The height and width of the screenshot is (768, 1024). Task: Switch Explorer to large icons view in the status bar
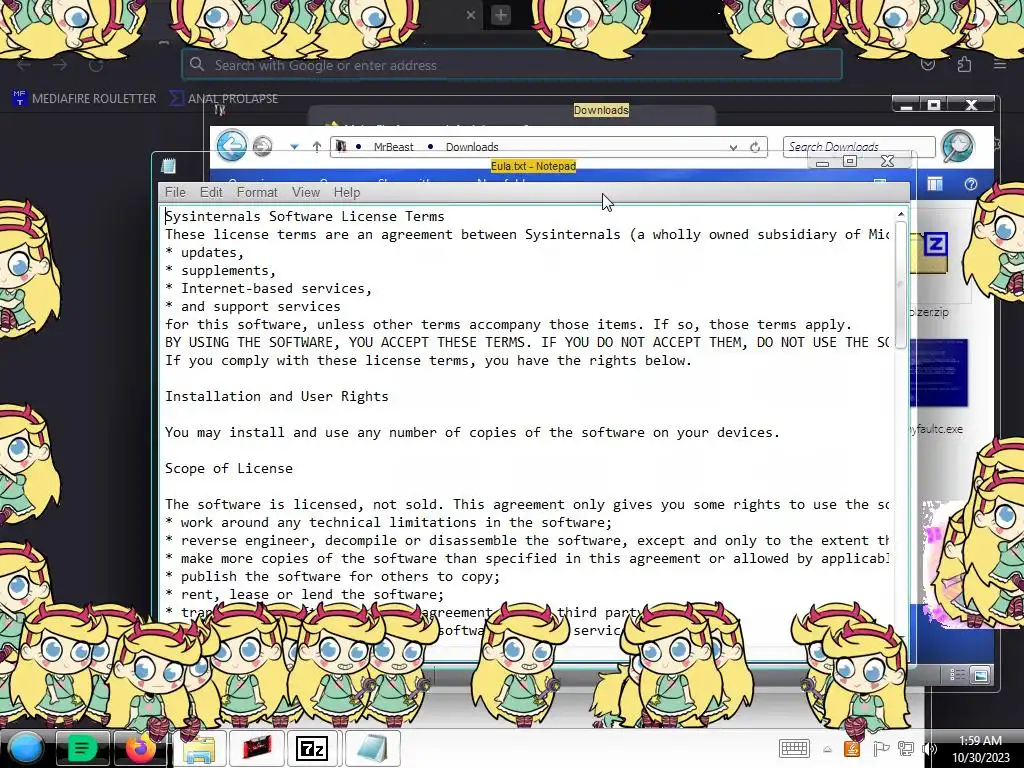tap(980, 675)
